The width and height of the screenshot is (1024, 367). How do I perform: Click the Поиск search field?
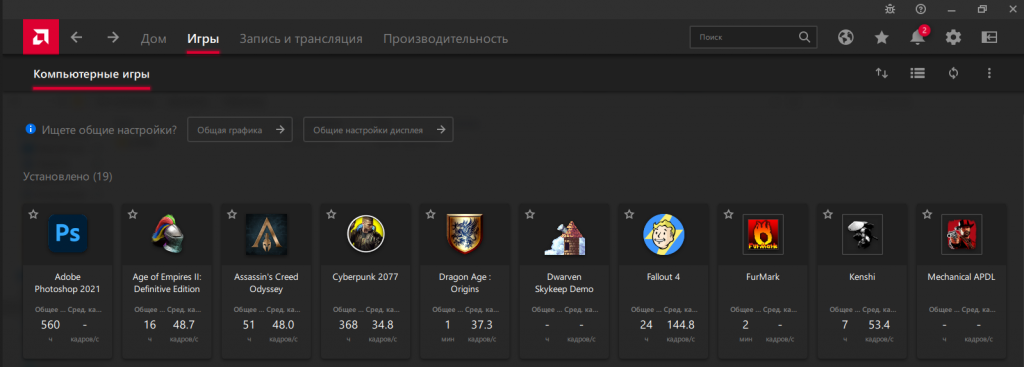coord(753,37)
